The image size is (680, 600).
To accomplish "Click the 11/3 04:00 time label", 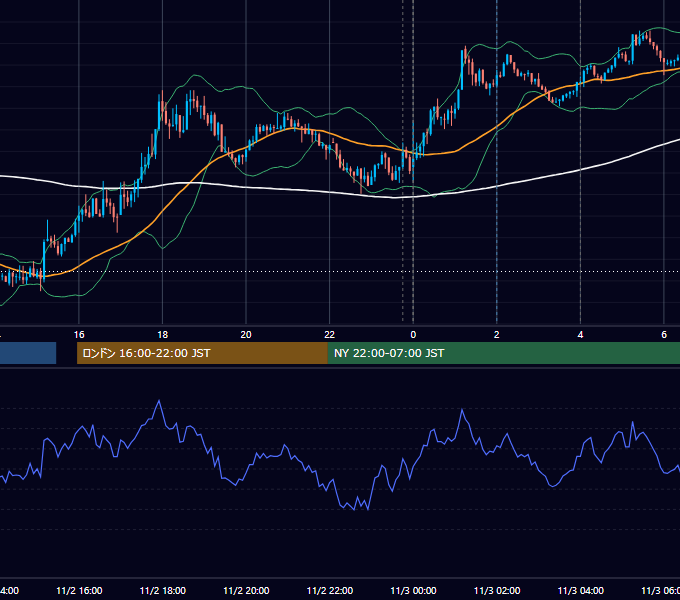I will (x=581, y=590).
